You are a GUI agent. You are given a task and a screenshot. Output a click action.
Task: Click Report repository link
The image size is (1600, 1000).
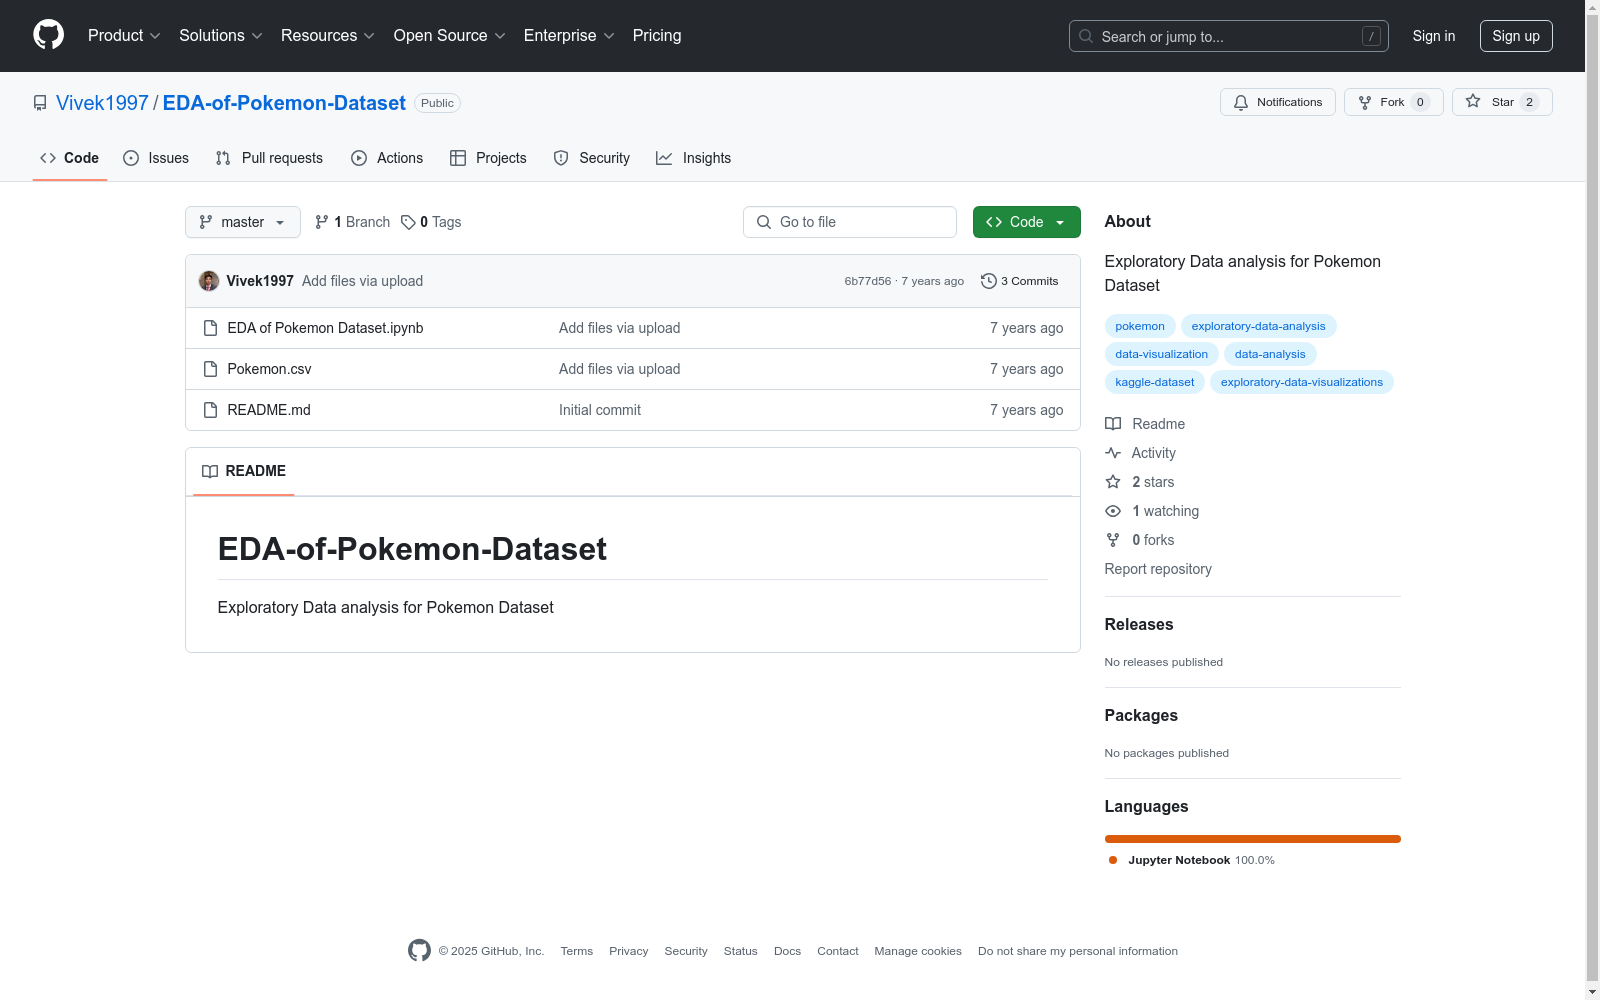pyautogui.click(x=1158, y=569)
